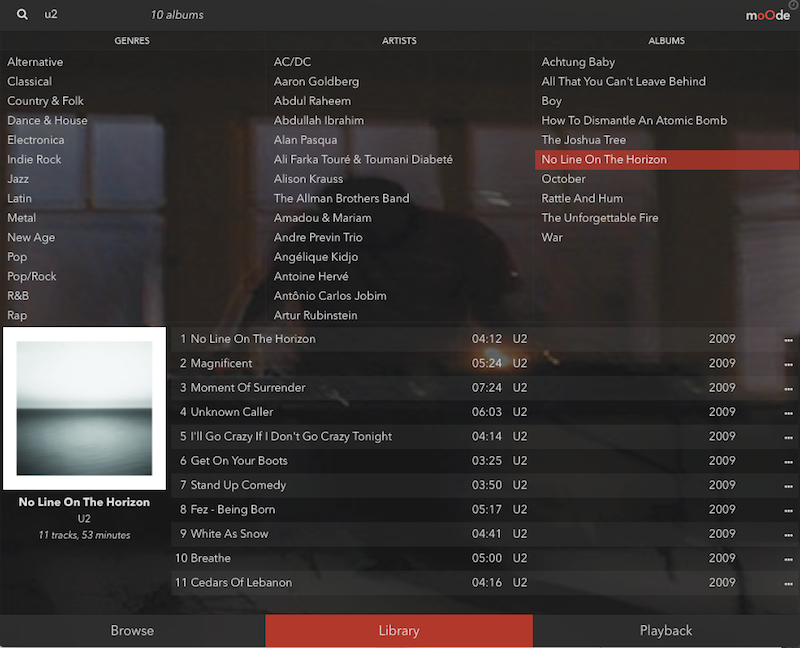Select the Dance & House genre

click(47, 120)
